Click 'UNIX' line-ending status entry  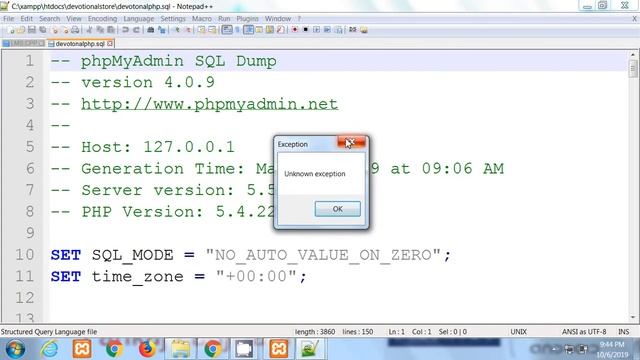tap(518, 332)
